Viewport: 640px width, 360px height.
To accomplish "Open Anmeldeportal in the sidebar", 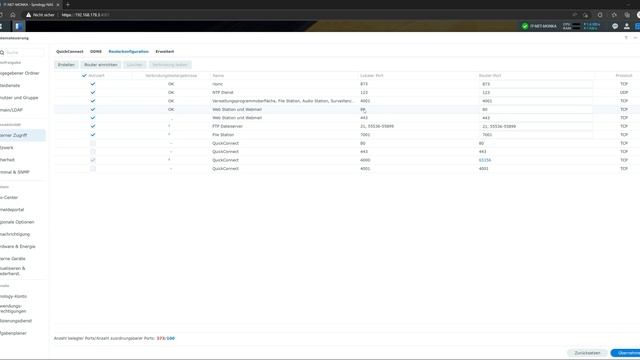I will (x=12, y=209).
